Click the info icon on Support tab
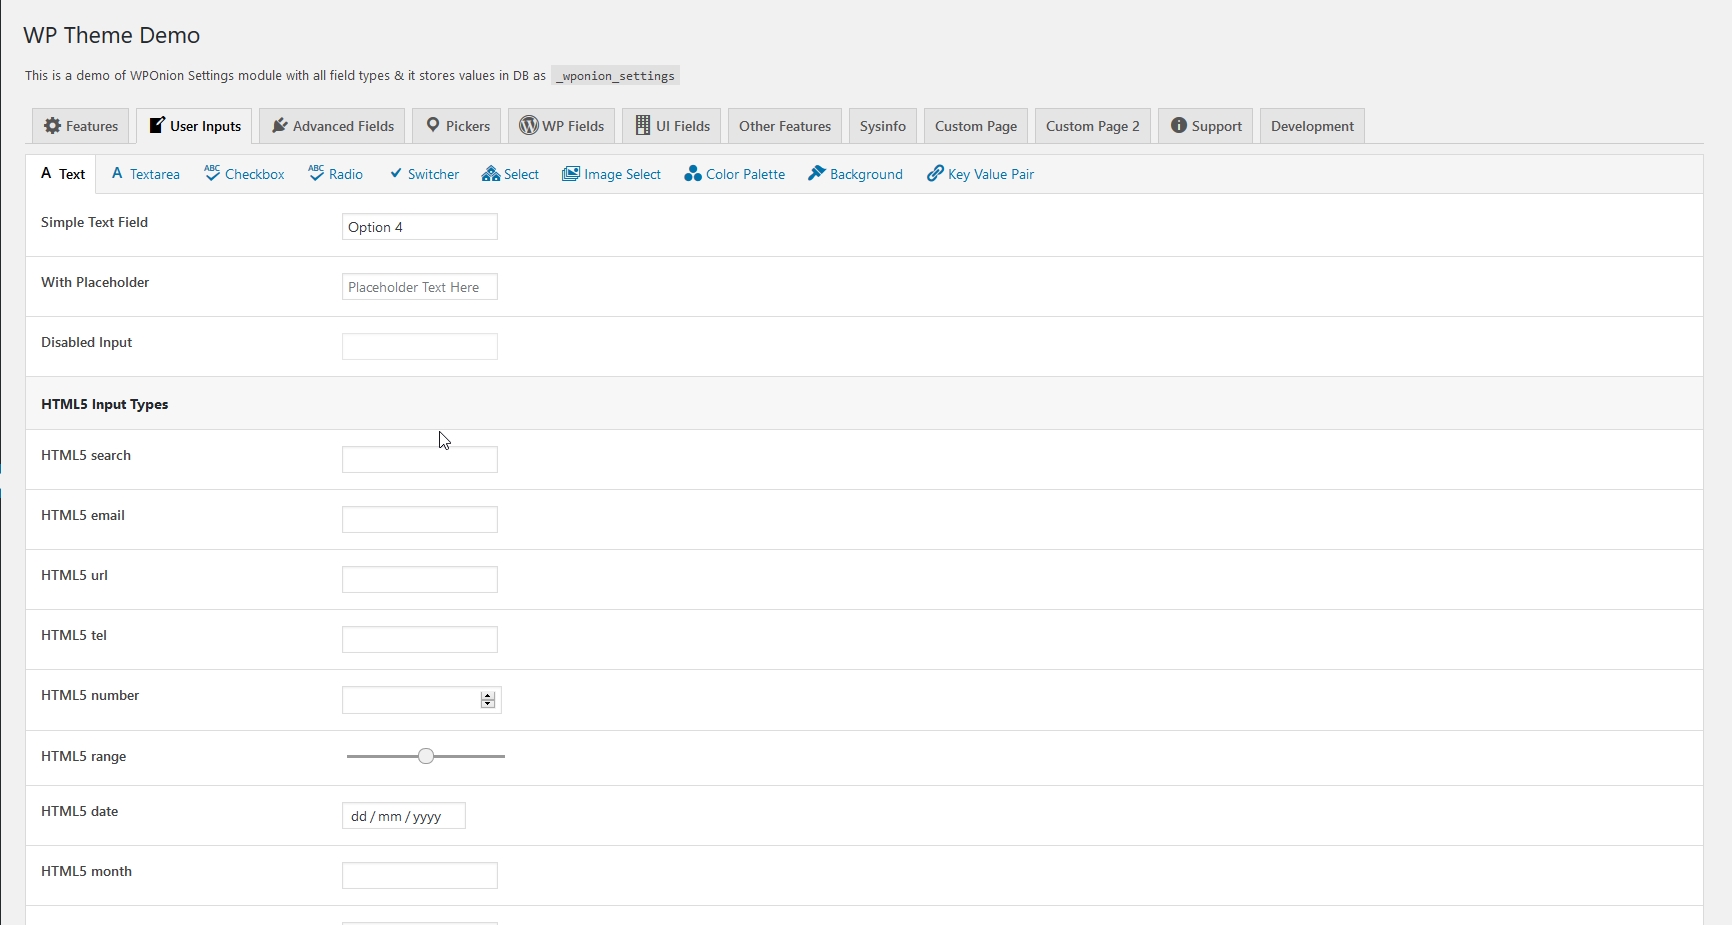 point(1179,126)
